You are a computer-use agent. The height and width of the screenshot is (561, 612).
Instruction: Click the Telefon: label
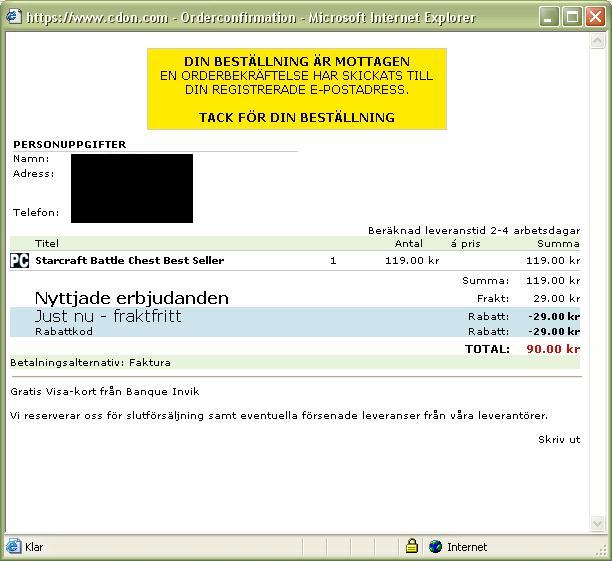pyautogui.click(x=36, y=212)
